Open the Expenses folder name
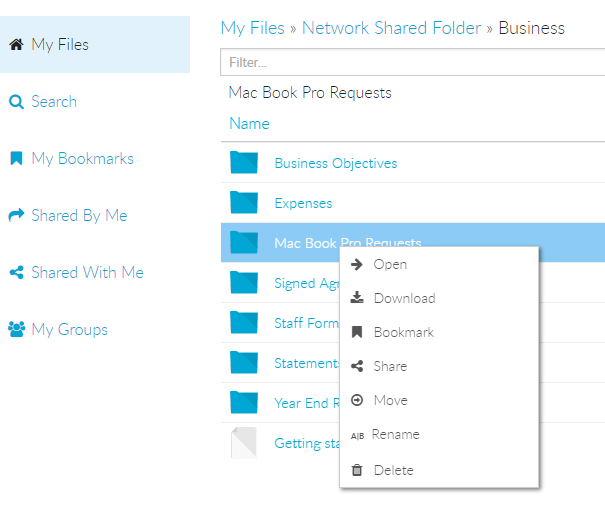This screenshot has height=510, width=605. 303,203
